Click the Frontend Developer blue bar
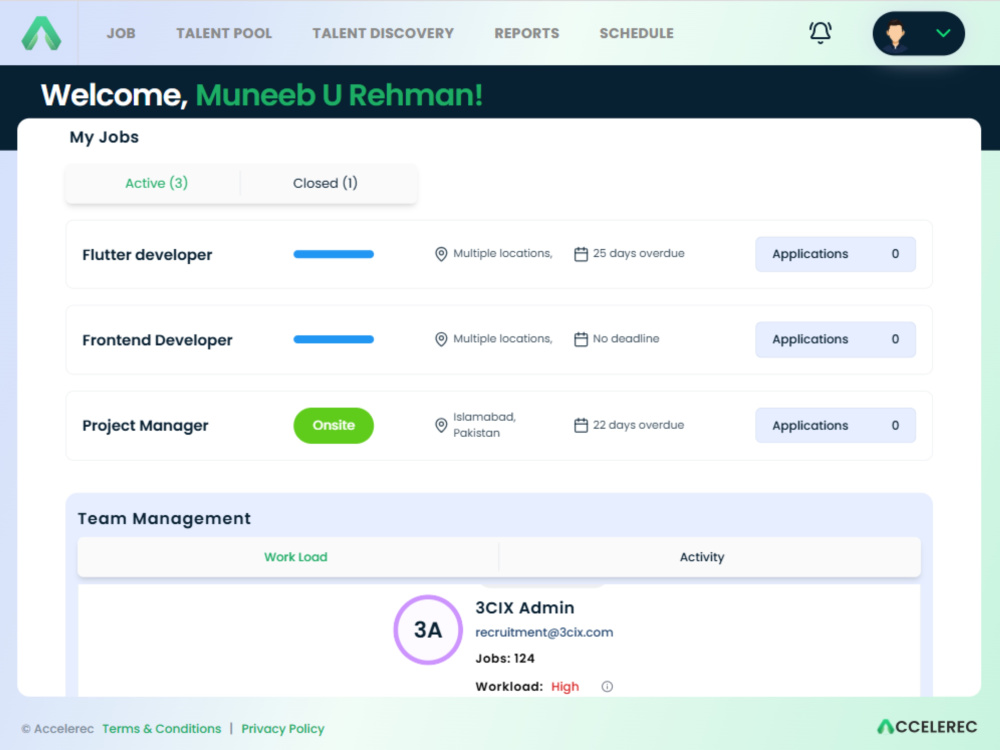 click(334, 339)
